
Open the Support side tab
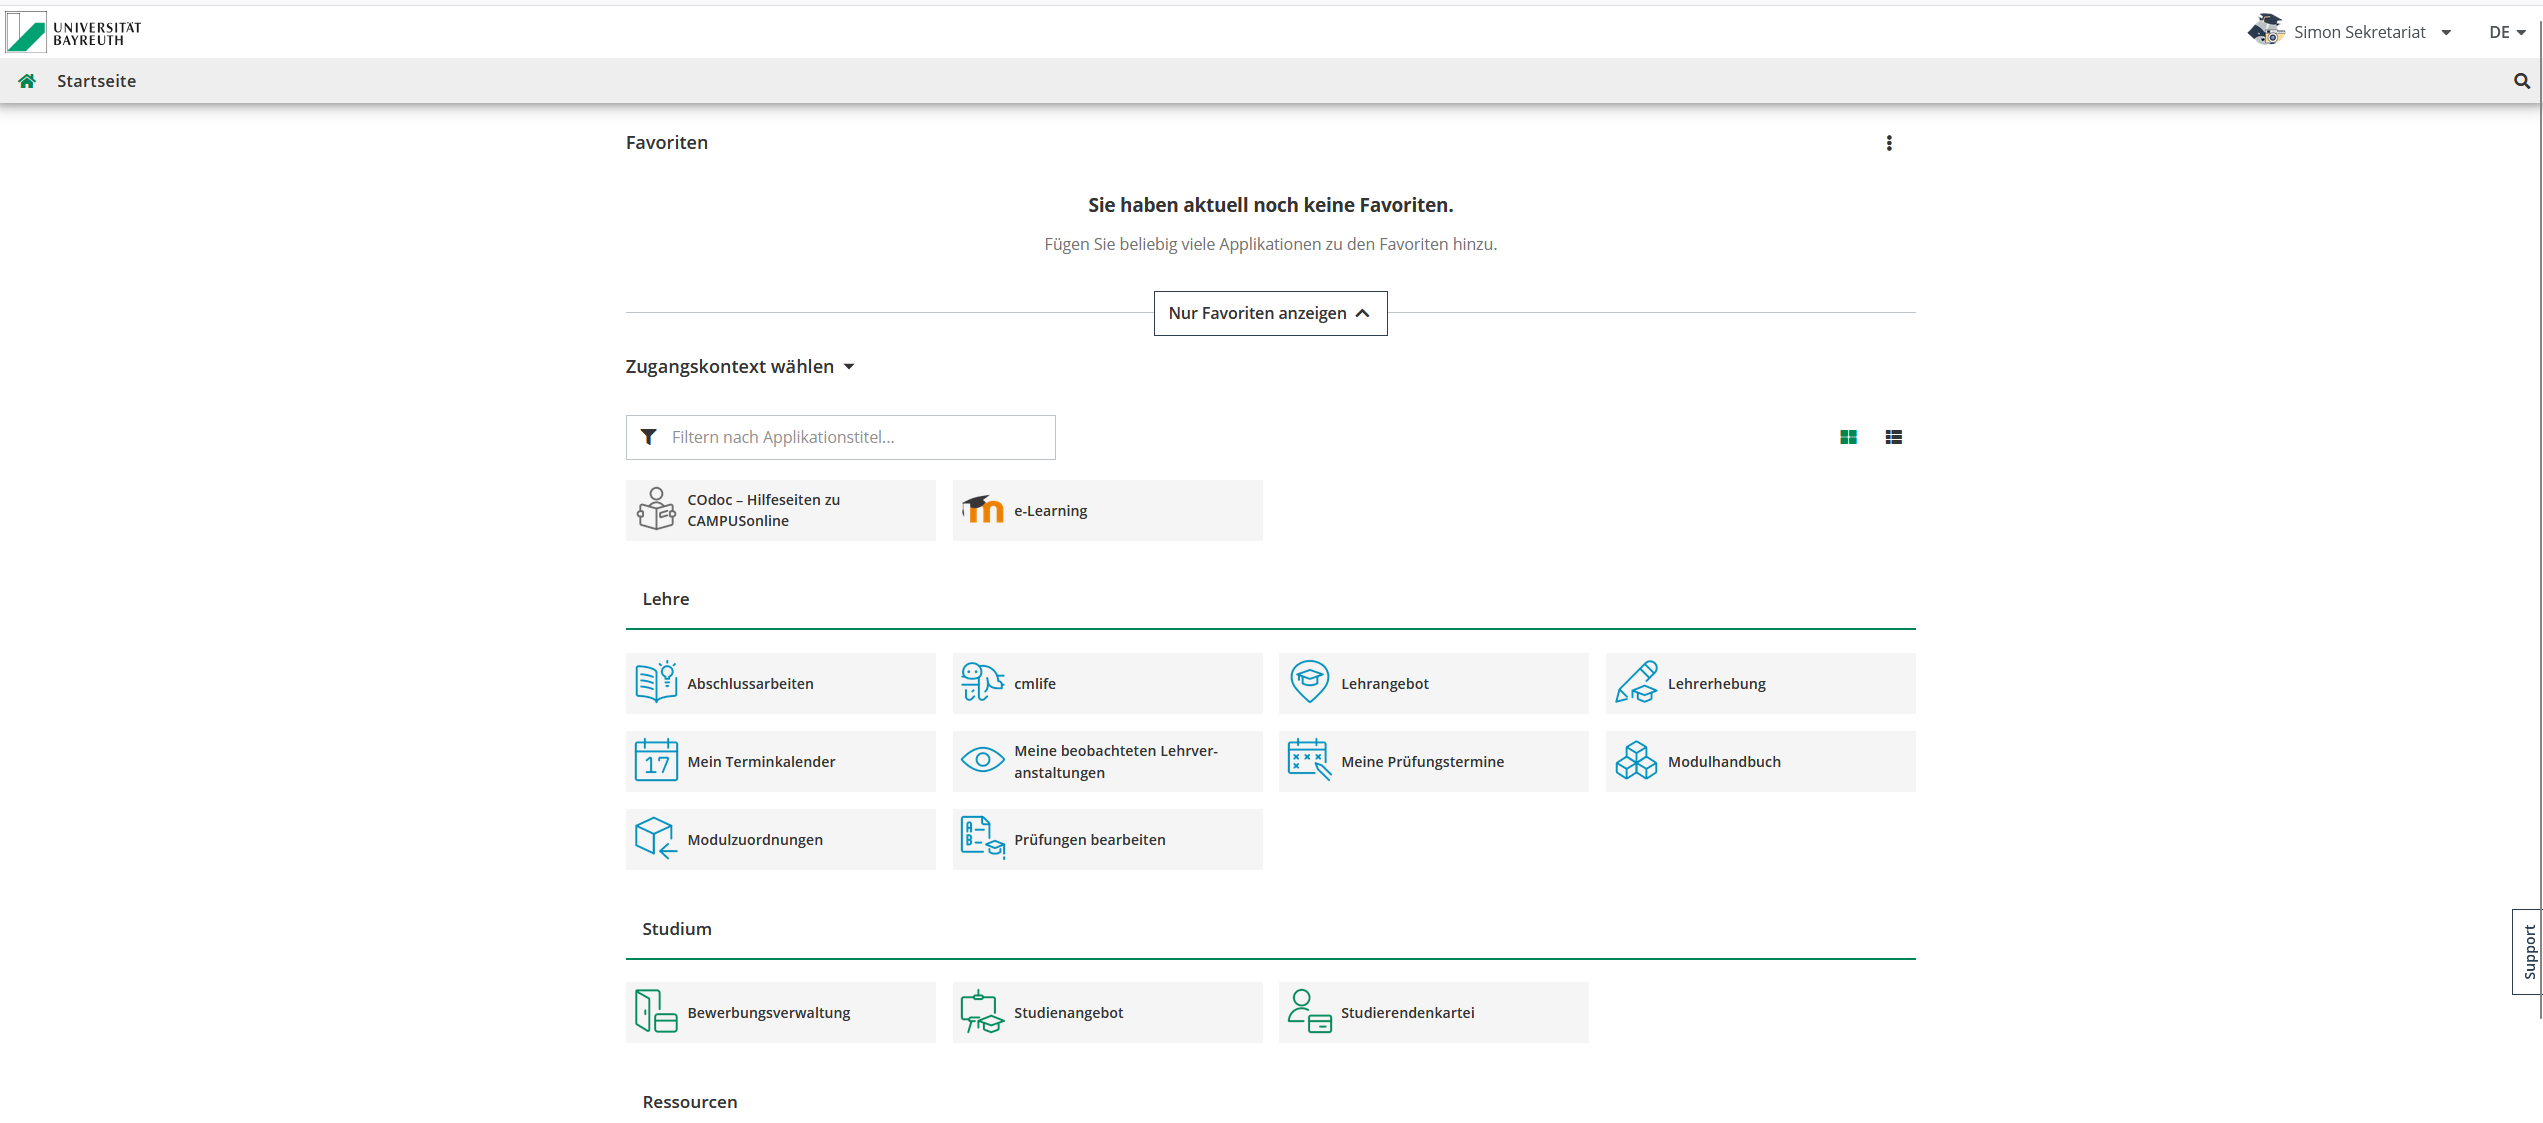coord(2528,951)
